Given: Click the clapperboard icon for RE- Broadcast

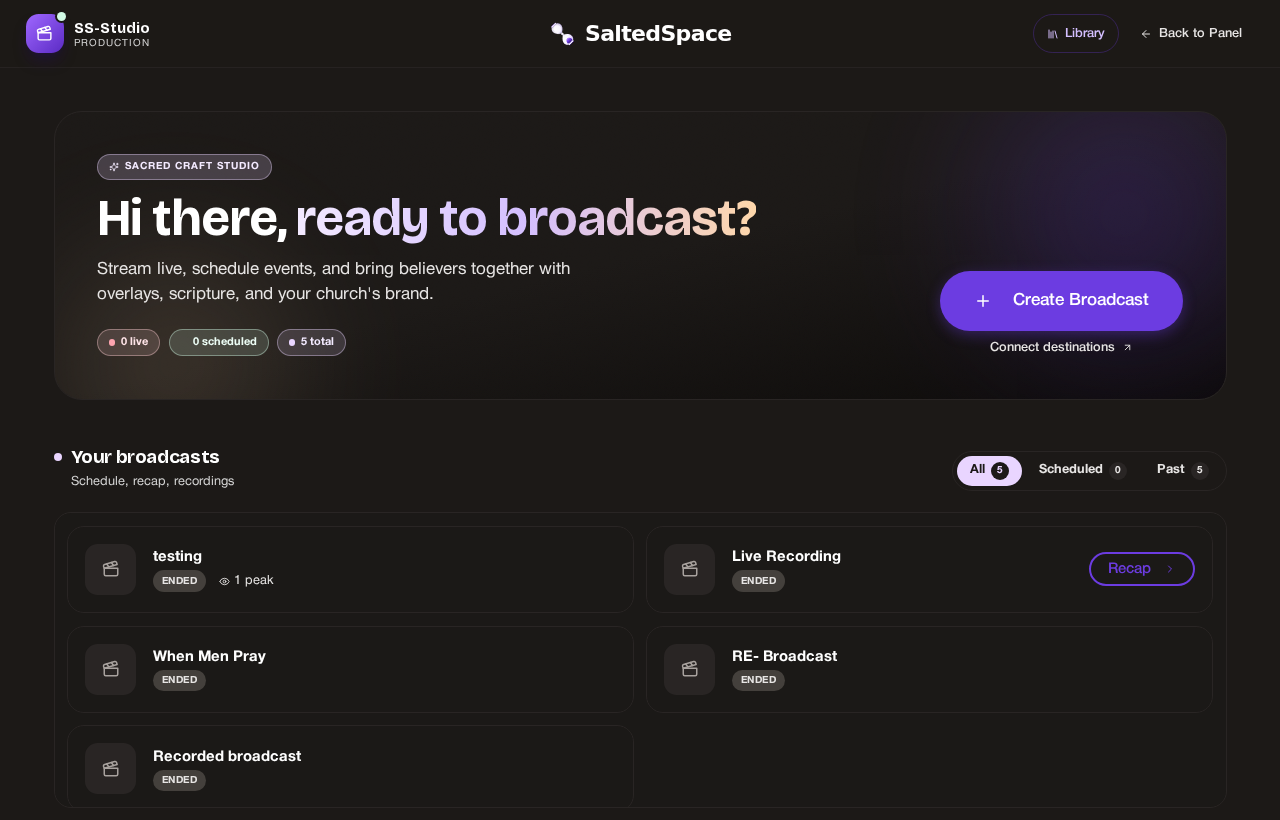Looking at the screenshot, I should coord(690,669).
